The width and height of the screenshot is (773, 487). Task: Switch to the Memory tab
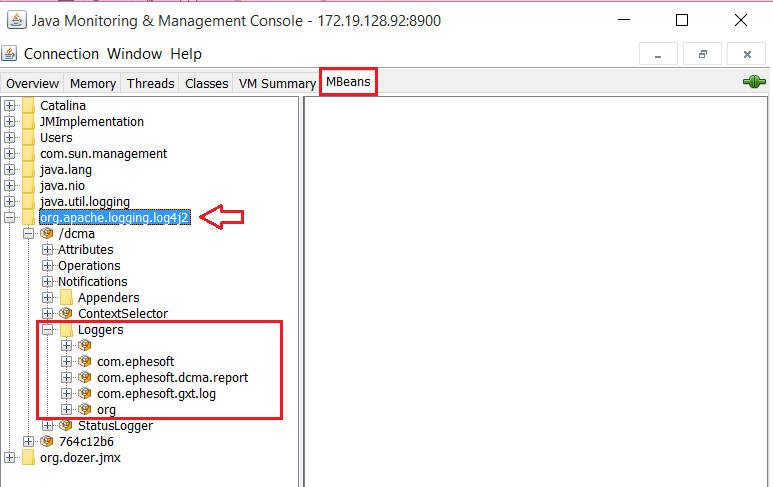[x=93, y=83]
